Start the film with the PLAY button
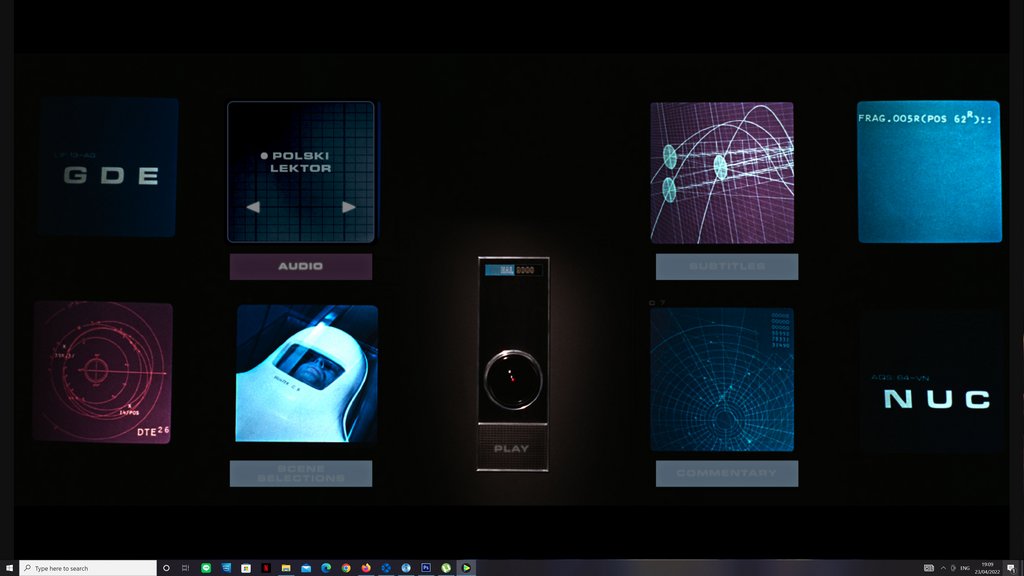The image size is (1024, 576). pos(513,447)
